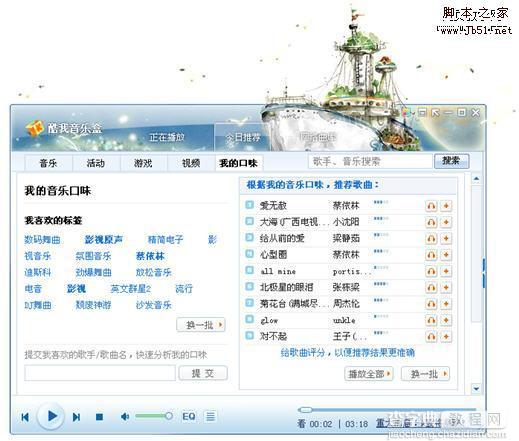Skip to next track

pos(76,417)
